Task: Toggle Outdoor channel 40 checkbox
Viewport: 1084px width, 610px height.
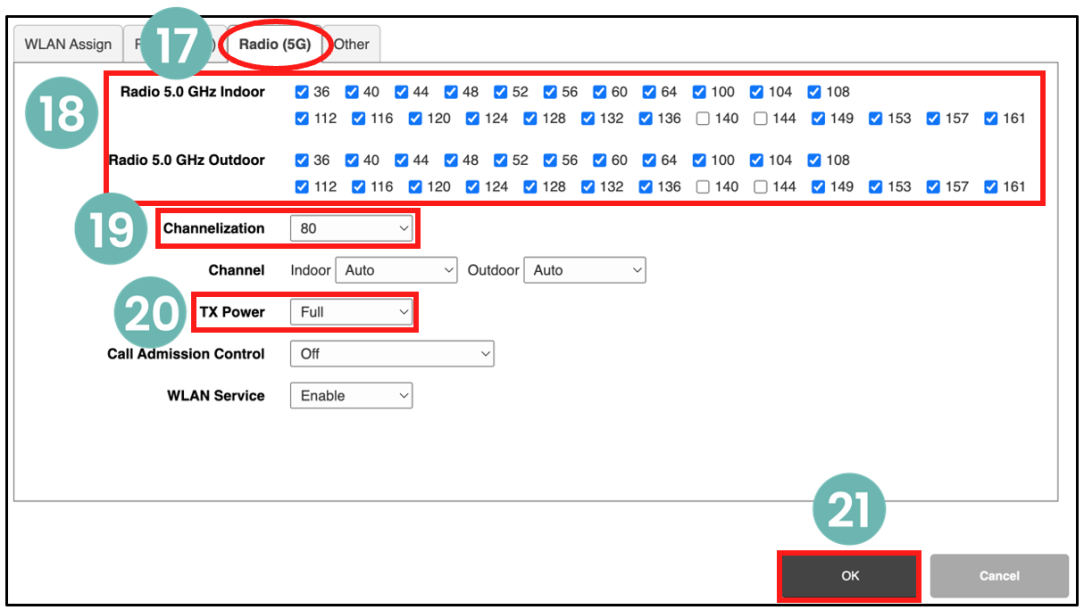Action: 352,160
